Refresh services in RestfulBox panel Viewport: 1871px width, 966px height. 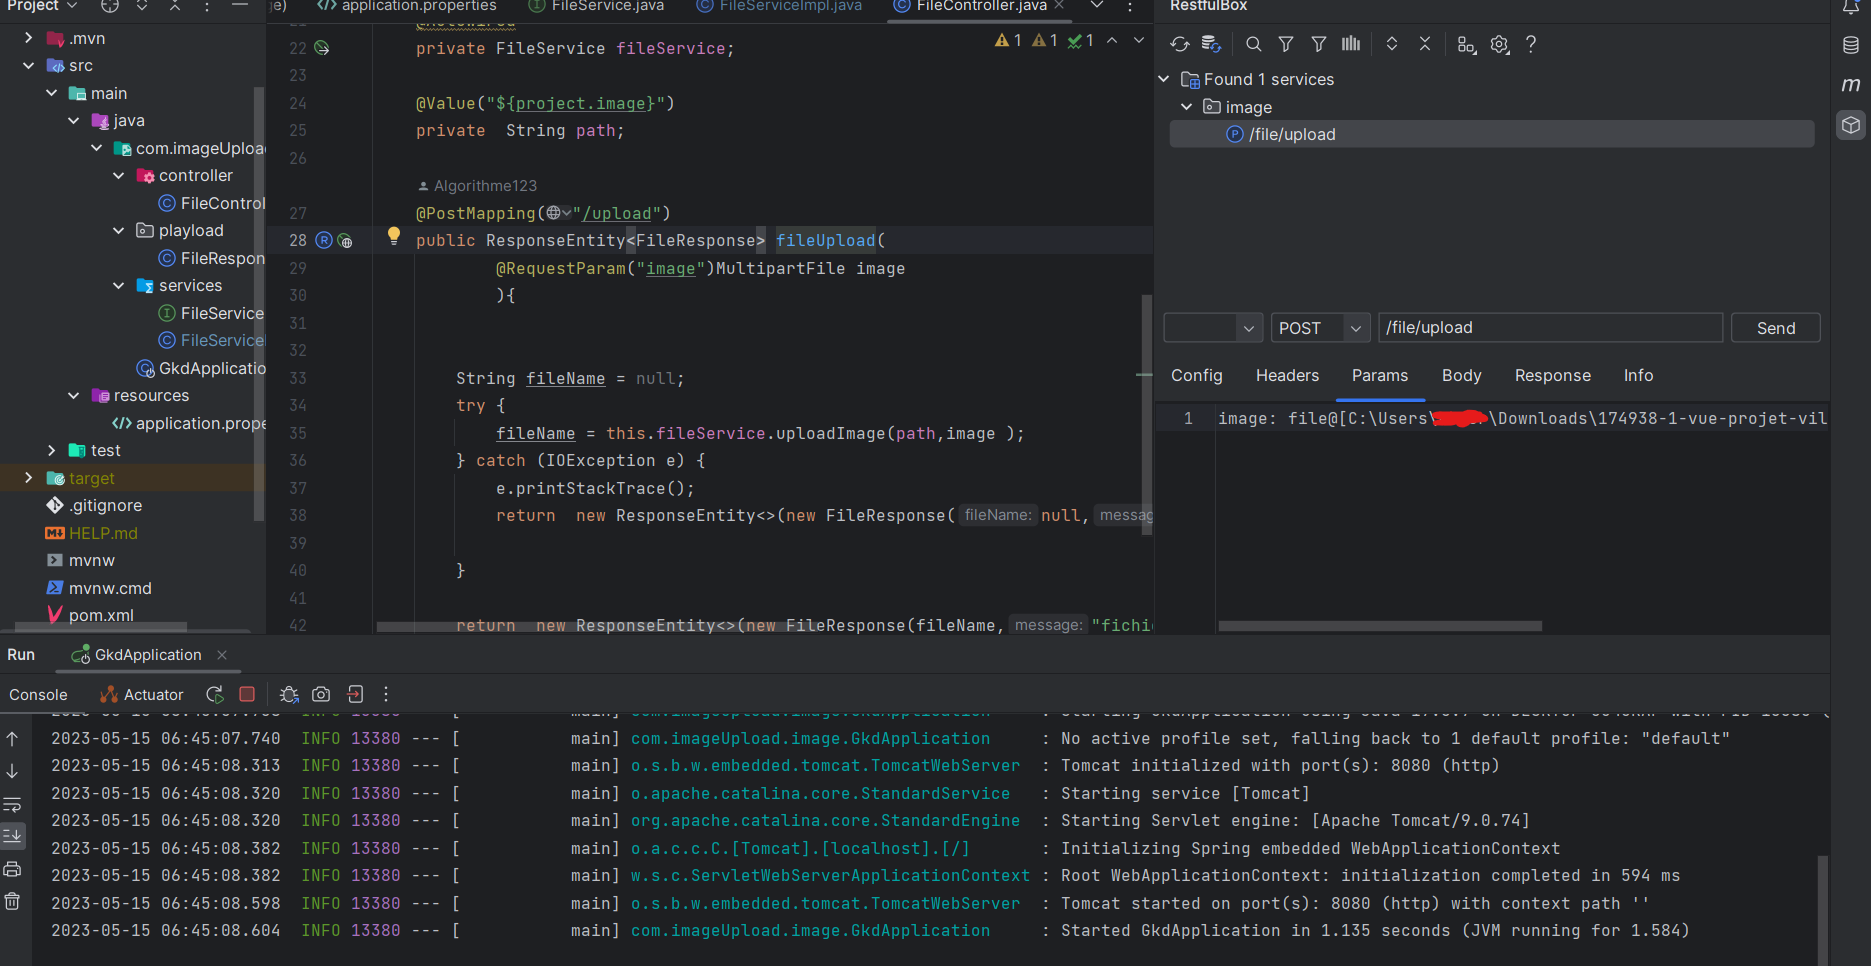click(x=1179, y=44)
